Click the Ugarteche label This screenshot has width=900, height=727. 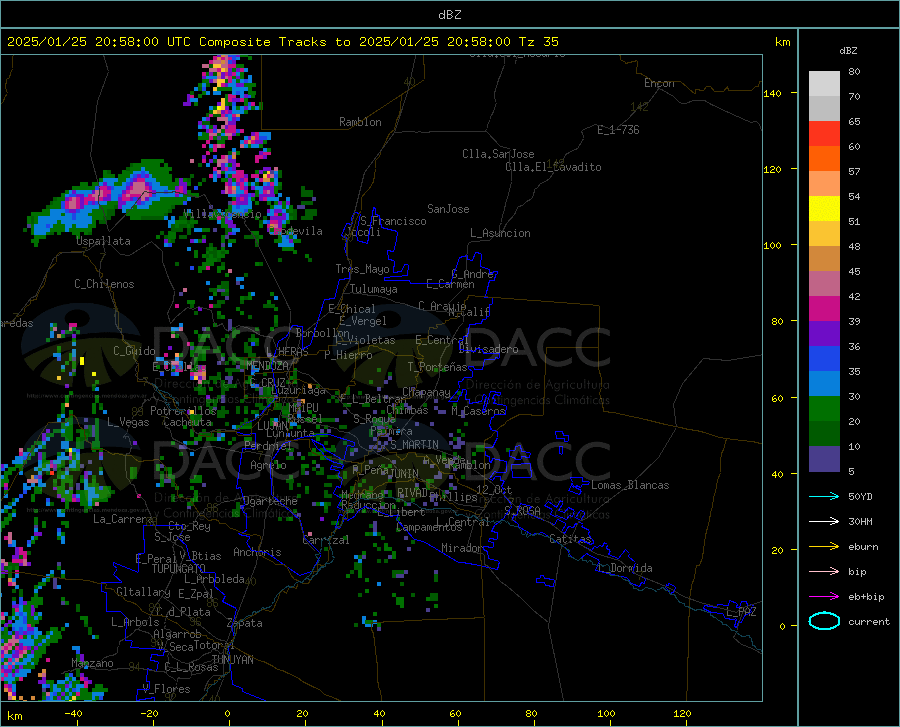coord(270,501)
